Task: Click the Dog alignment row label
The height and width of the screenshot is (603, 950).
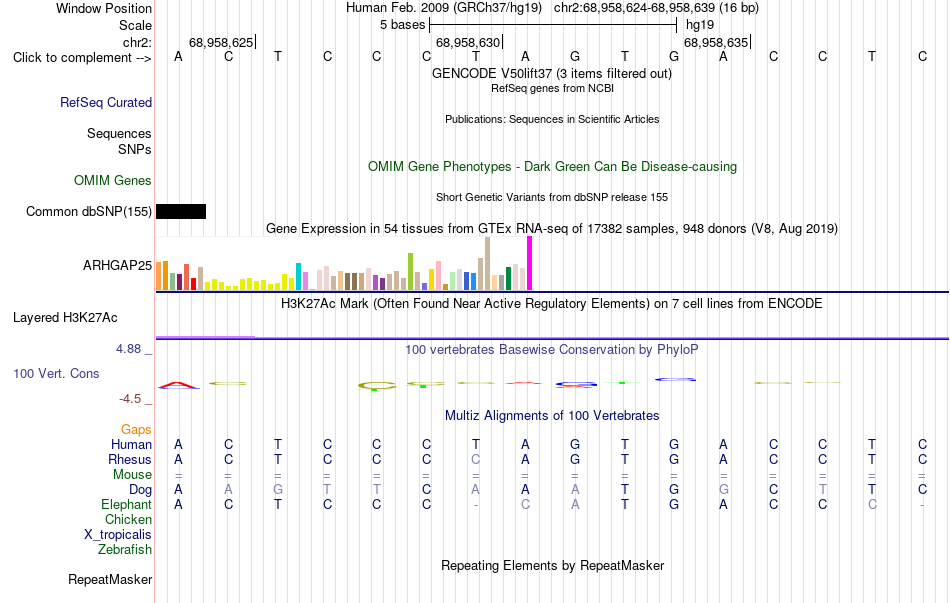Action: (140, 490)
